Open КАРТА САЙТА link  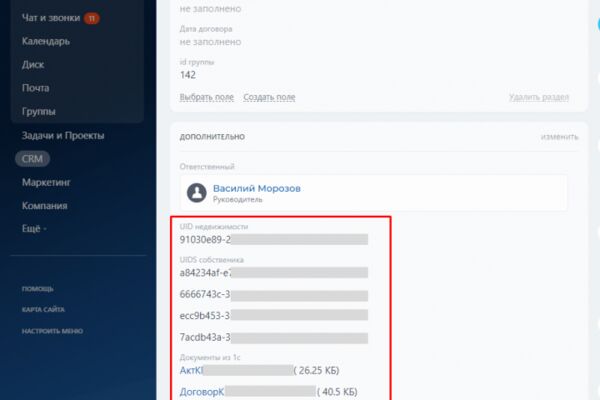[x=43, y=309]
